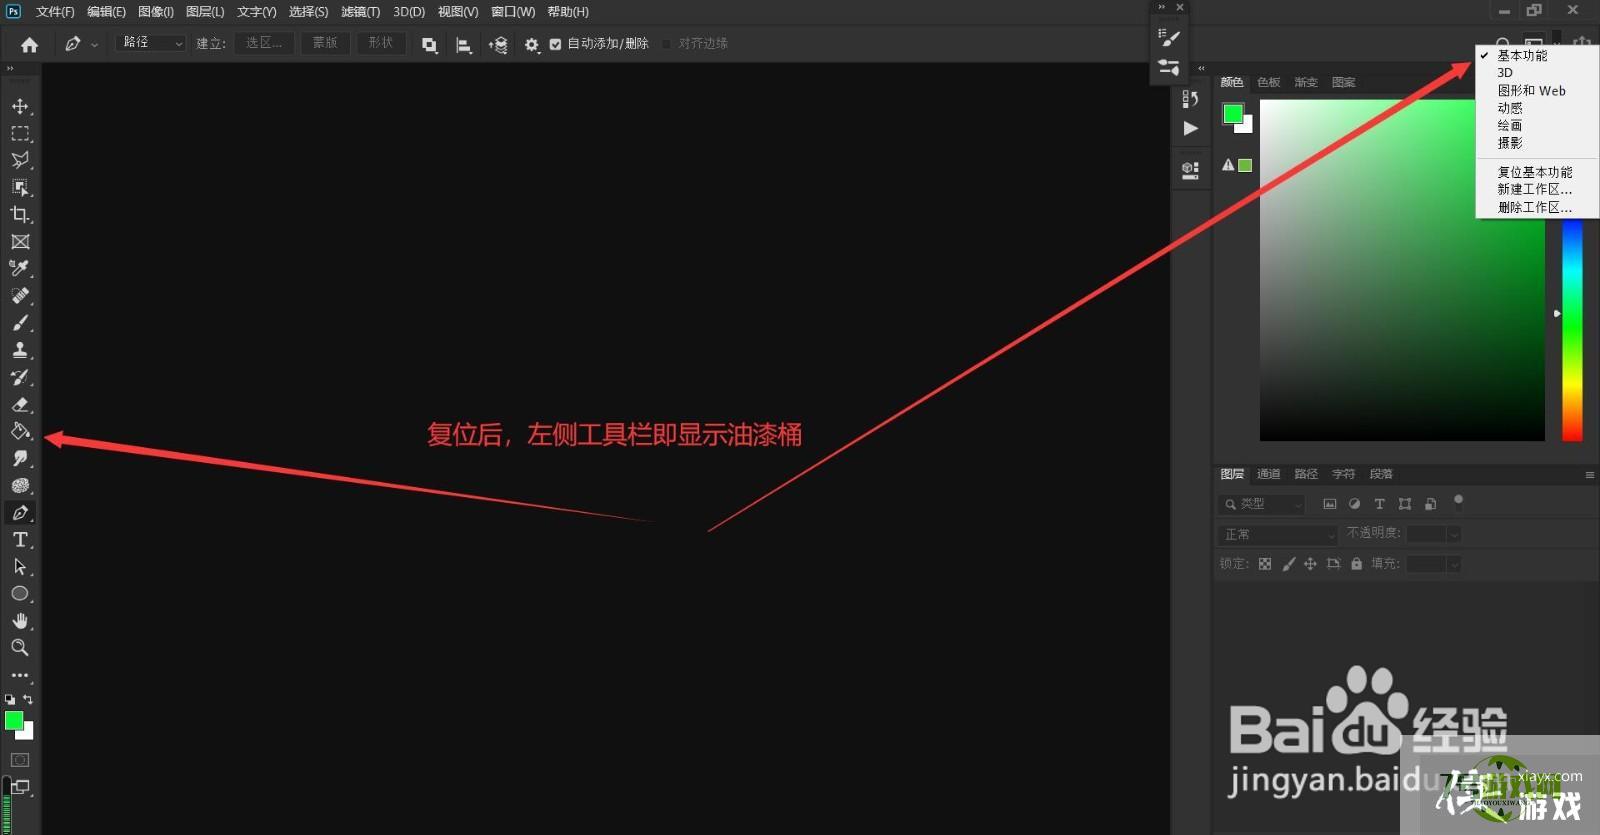This screenshot has height=835, width=1600.
Task: Switch to the 通道 tab
Action: click(x=1268, y=474)
